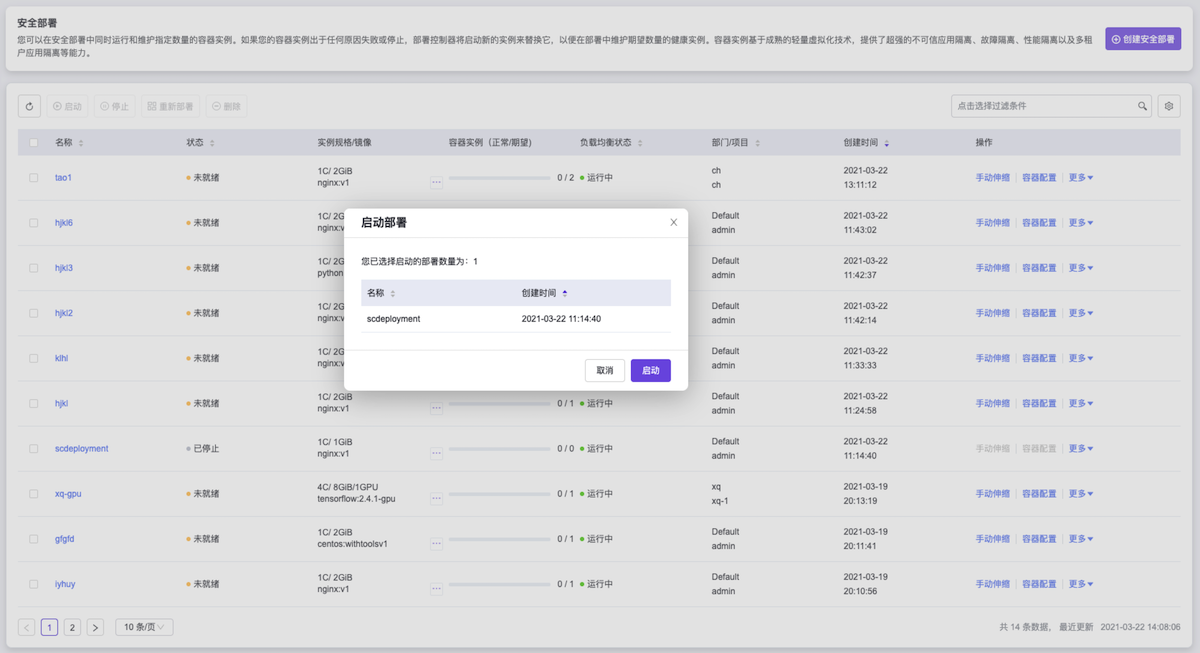The height and width of the screenshot is (653, 1200).
Task: Tick the checkbox for scdeployment
Action: point(33,449)
